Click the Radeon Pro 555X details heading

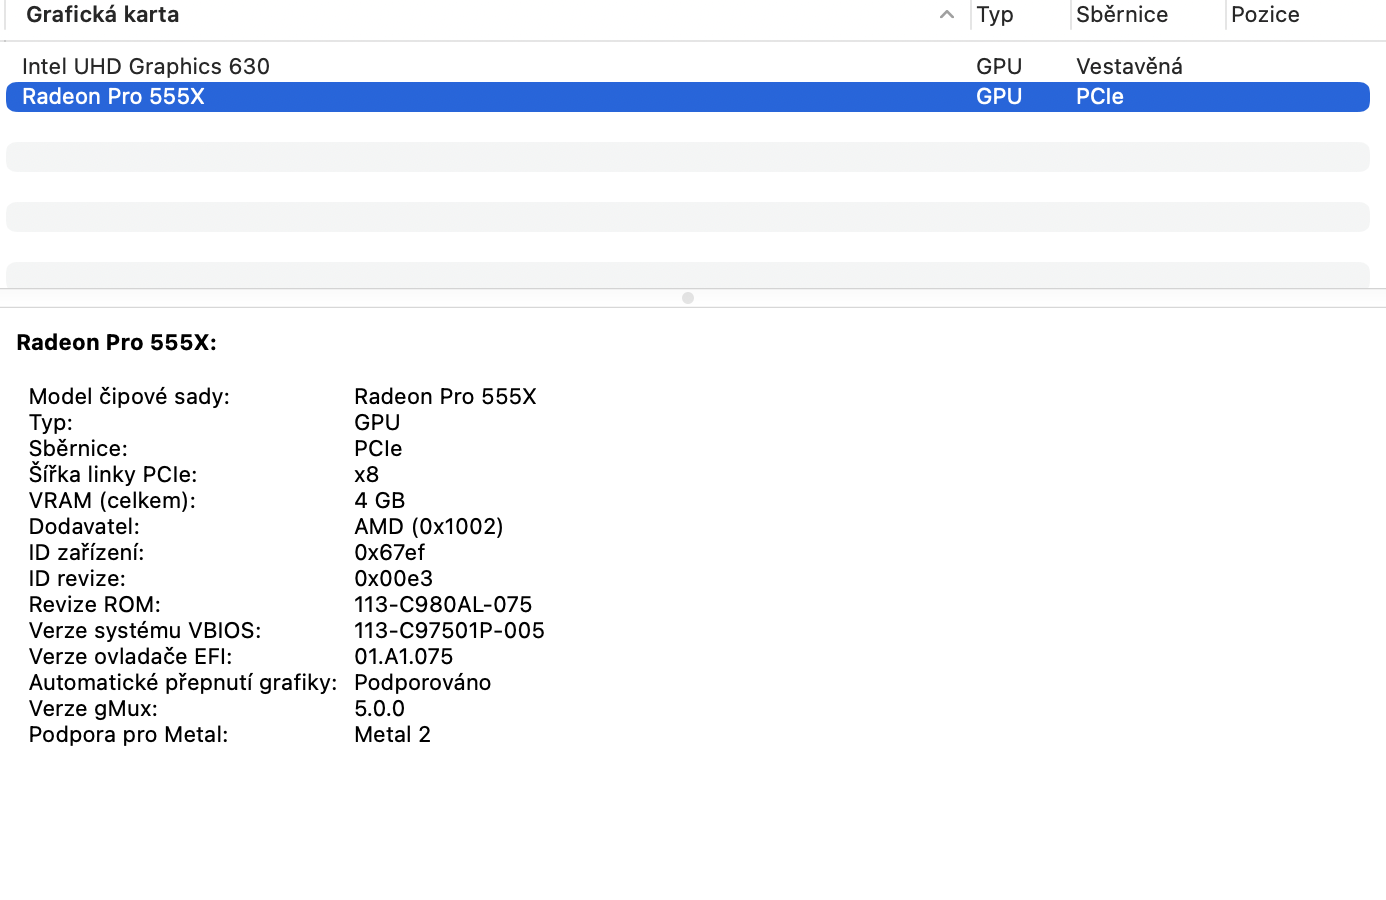point(116,343)
